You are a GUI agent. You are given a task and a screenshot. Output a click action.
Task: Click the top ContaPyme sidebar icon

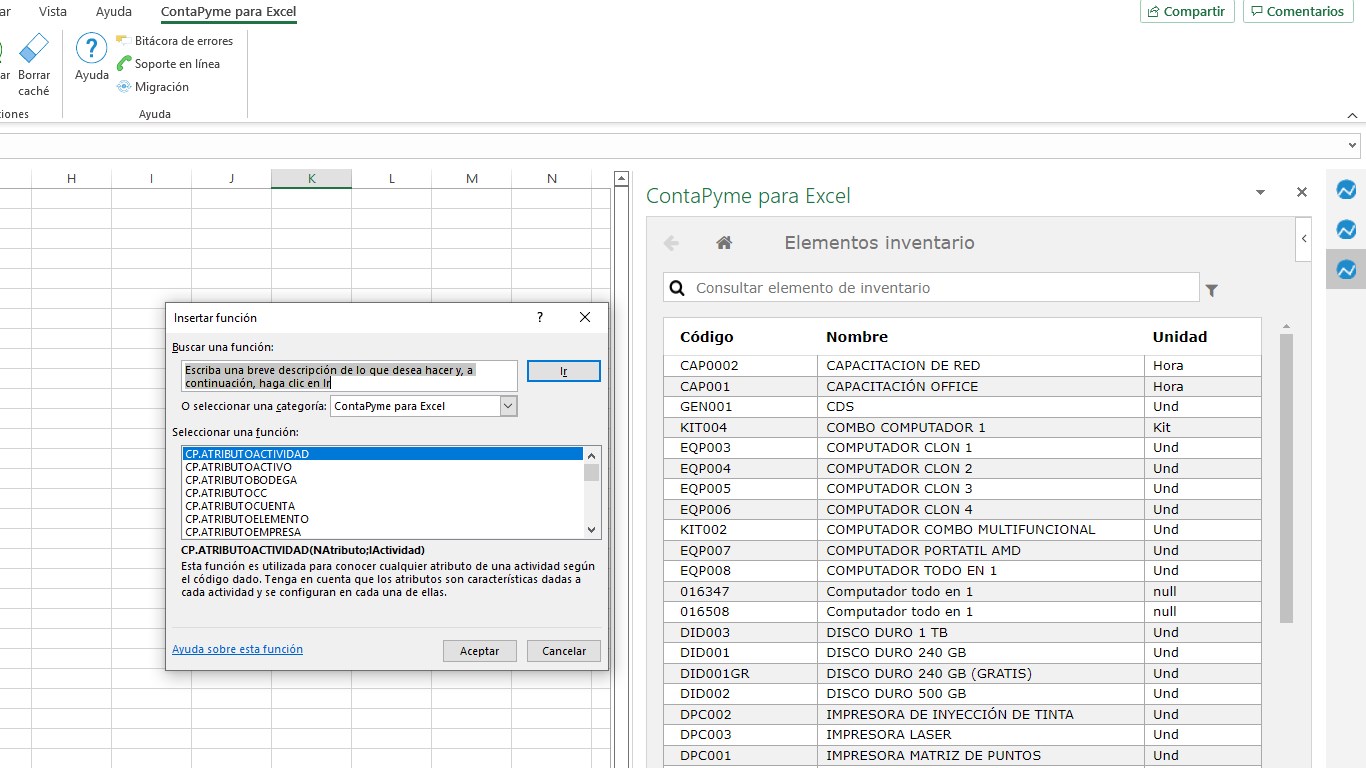tap(1346, 189)
